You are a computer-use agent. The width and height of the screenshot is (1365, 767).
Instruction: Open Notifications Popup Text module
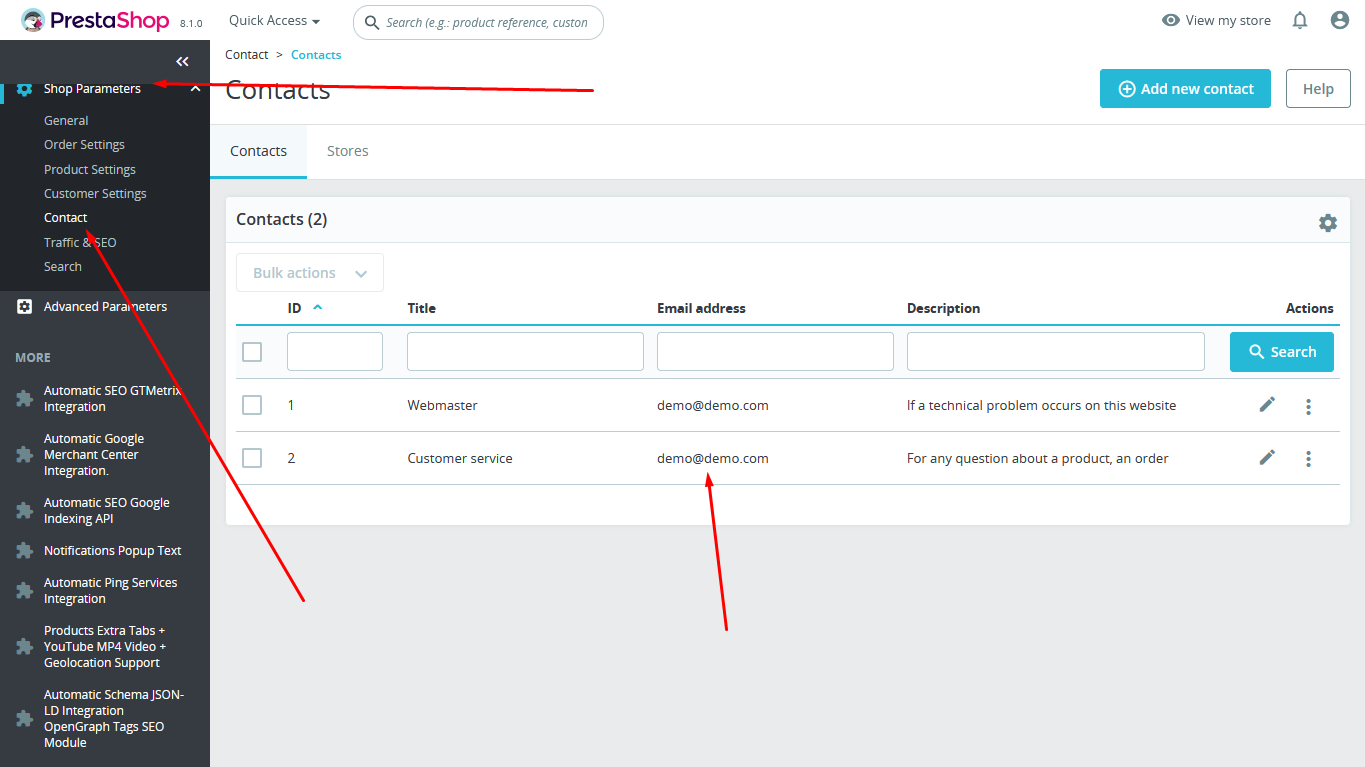tap(113, 551)
